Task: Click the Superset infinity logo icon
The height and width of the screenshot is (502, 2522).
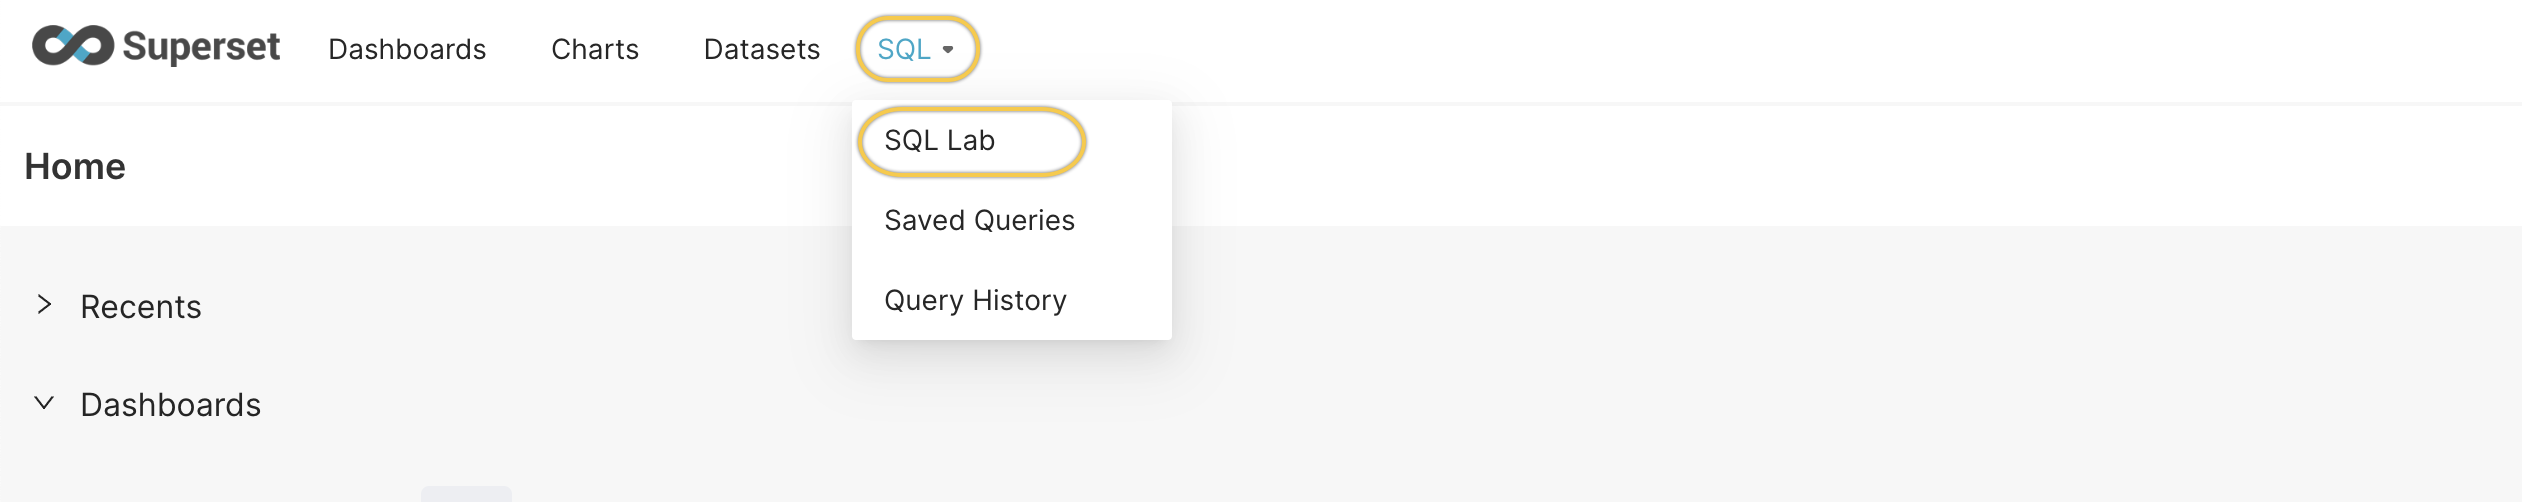Action: coord(73,46)
